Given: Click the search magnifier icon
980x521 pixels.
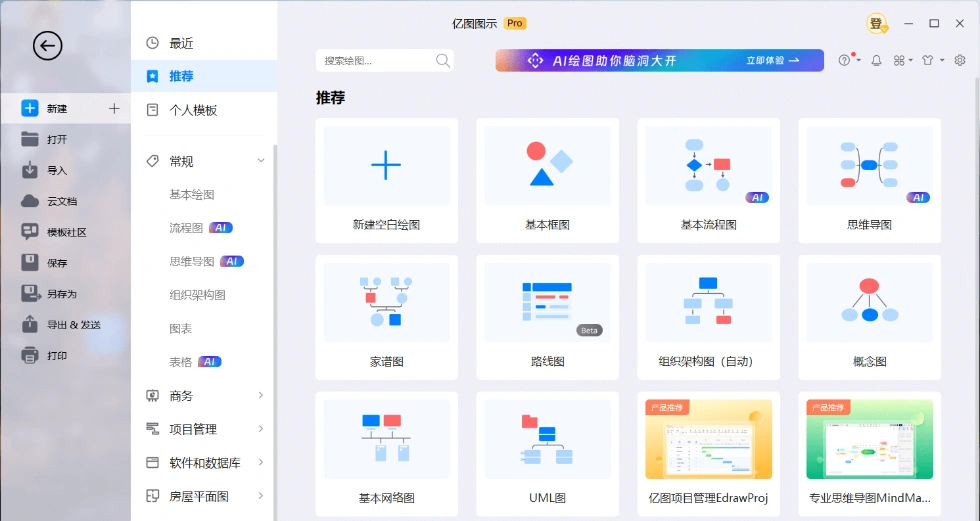Looking at the screenshot, I should (442, 61).
